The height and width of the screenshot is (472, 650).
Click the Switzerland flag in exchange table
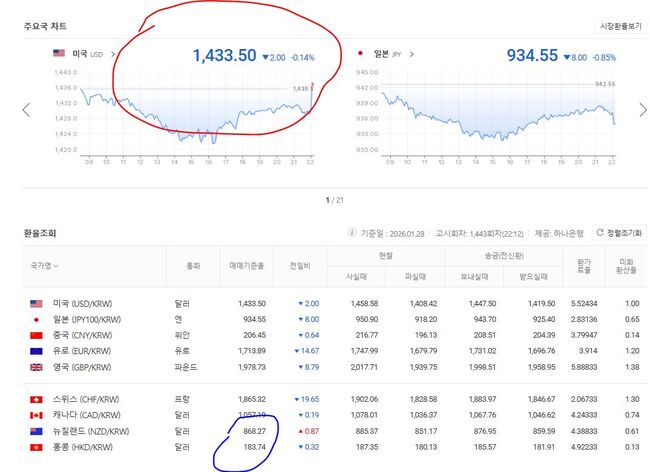(x=37, y=400)
